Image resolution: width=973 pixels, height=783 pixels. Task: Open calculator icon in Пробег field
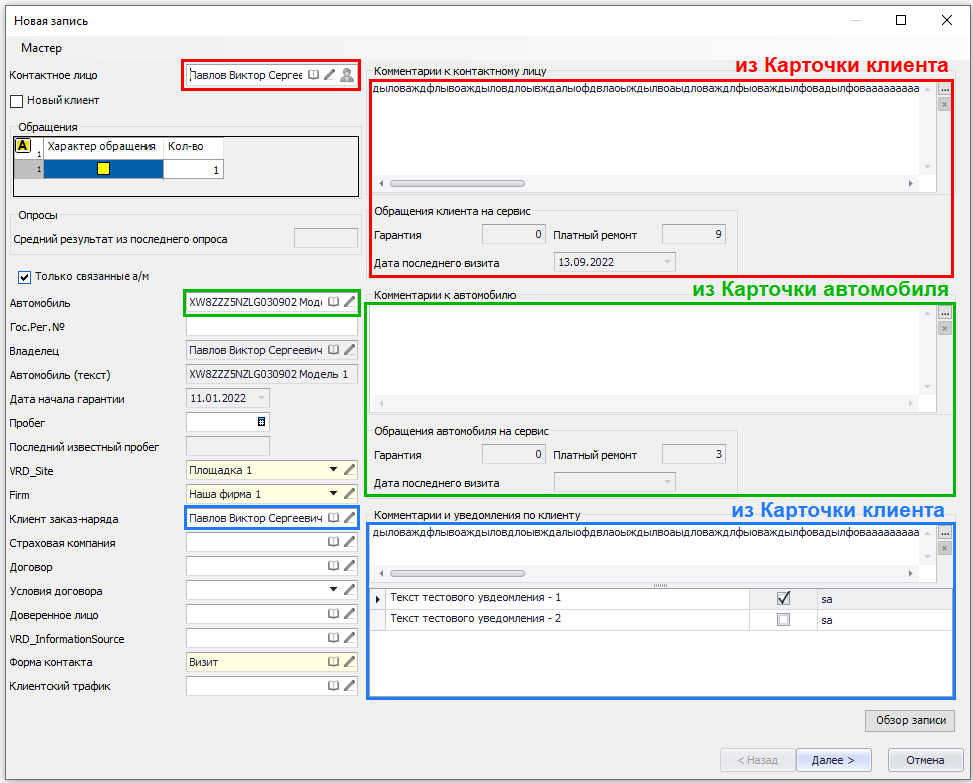[261, 422]
